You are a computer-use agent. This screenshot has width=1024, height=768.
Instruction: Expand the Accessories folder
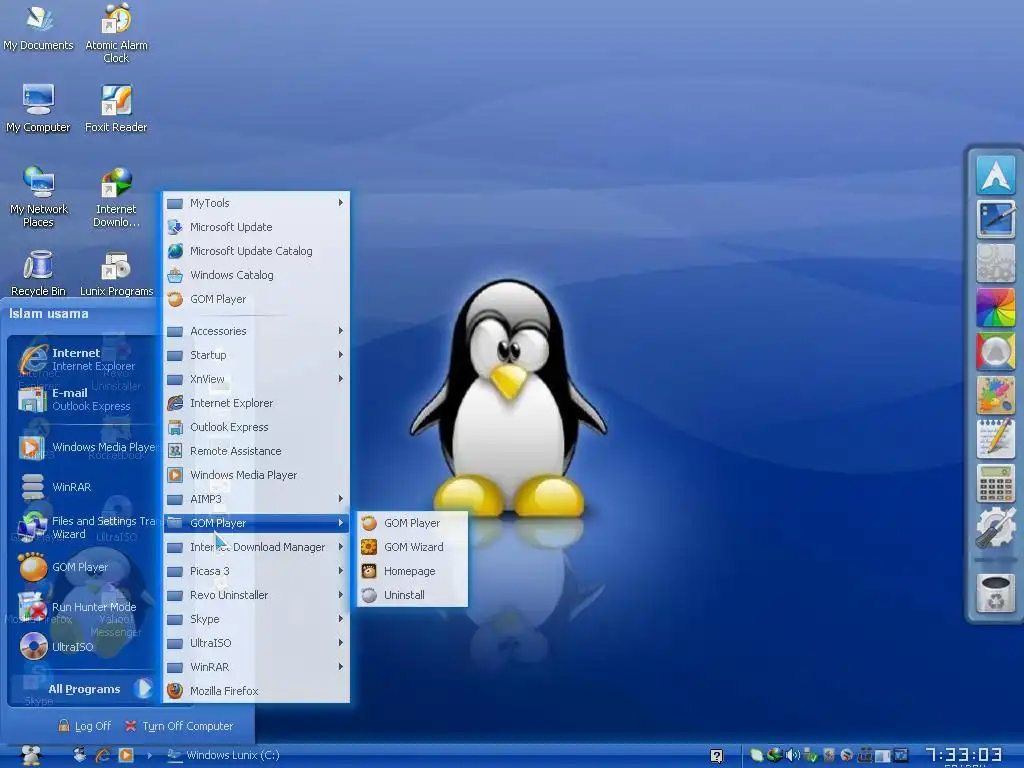point(256,331)
